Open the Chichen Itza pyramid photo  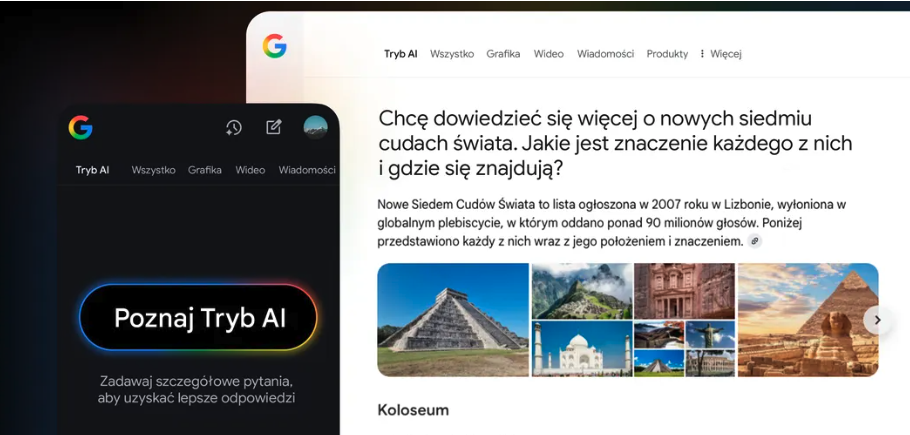coord(453,320)
